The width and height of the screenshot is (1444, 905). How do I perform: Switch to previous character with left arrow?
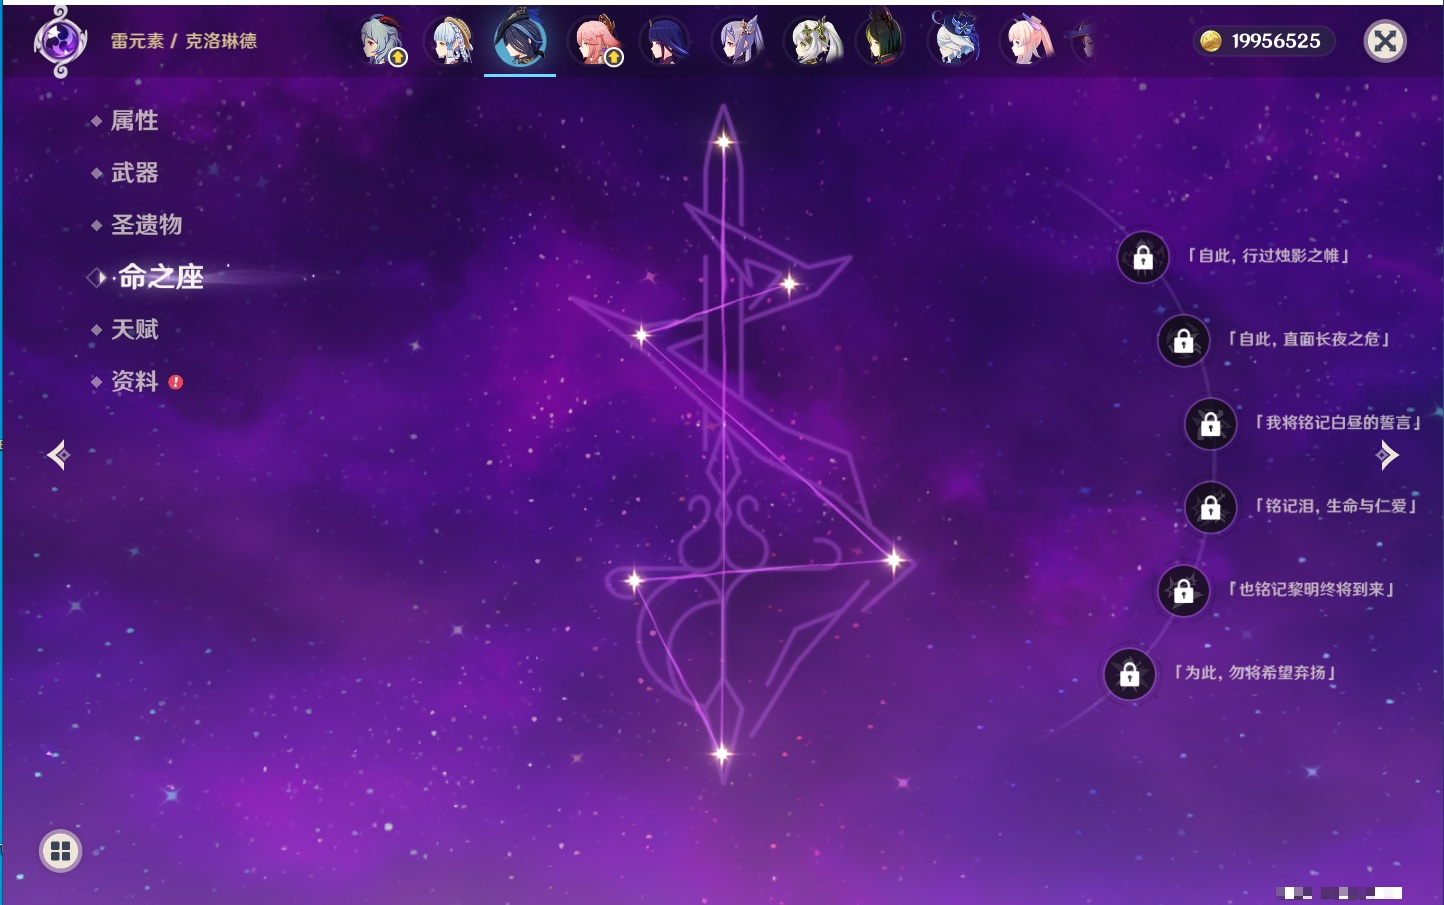[x=58, y=455]
